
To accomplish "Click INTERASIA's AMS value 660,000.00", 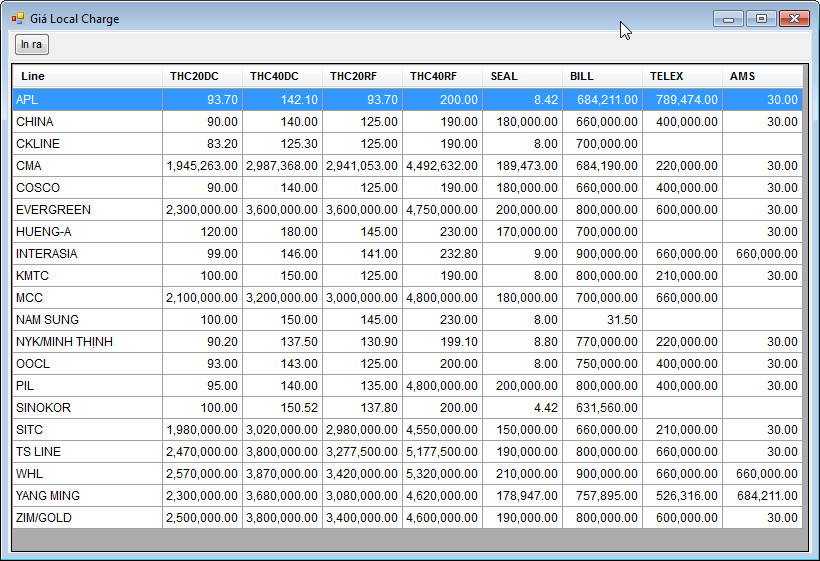I will 762,254.
